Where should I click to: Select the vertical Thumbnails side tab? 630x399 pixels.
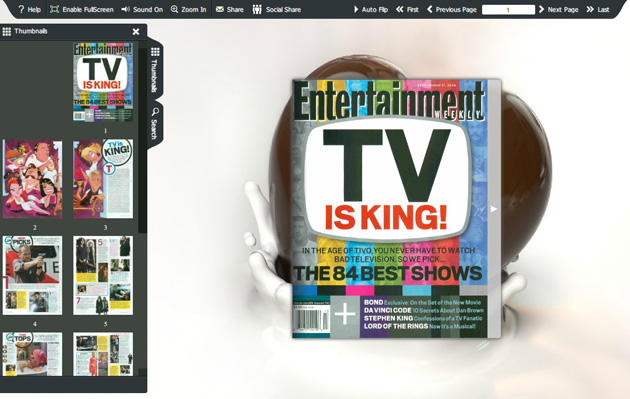(x=155, y=69)
